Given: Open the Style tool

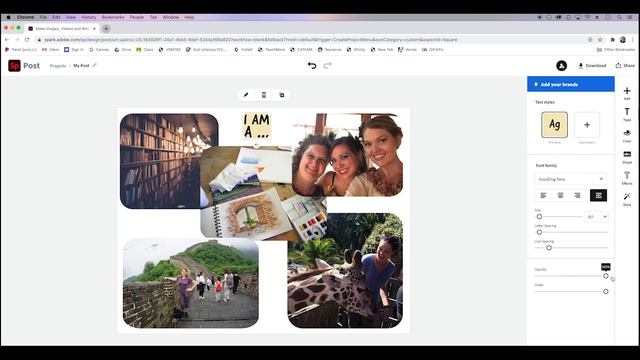Looking at the screenshot, I should point(627,199).
